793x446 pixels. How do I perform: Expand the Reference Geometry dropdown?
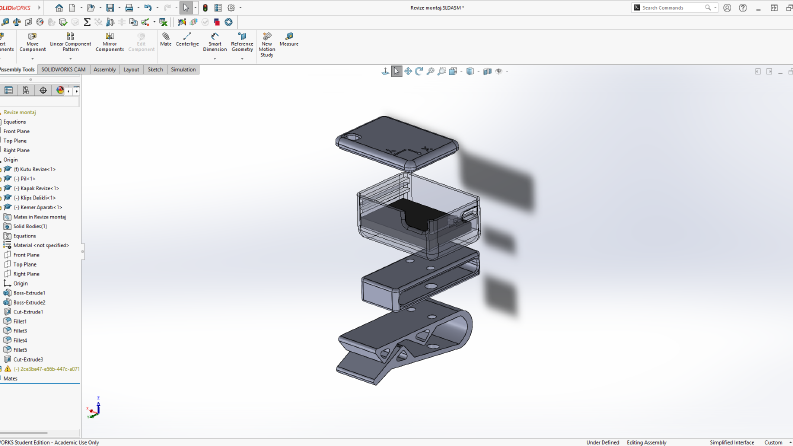coord(242,59)
